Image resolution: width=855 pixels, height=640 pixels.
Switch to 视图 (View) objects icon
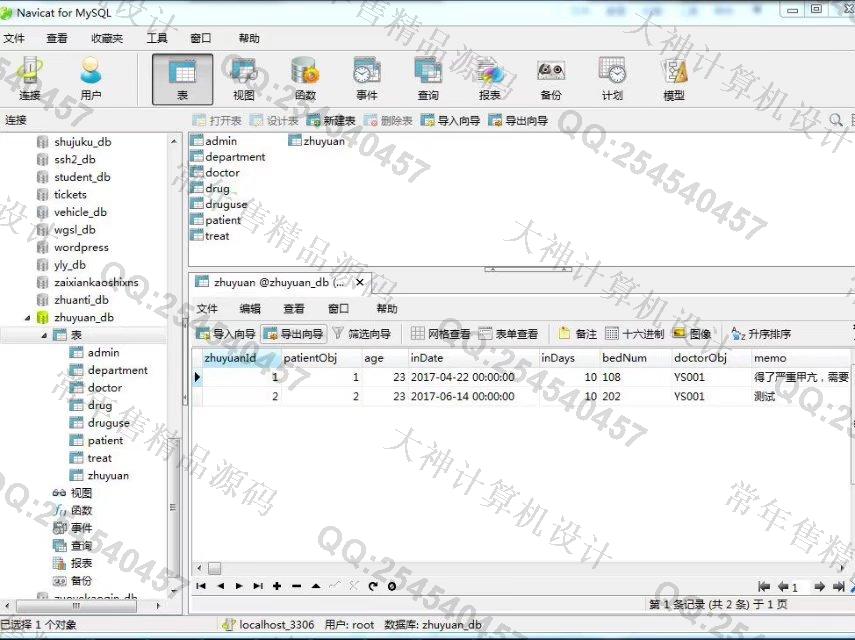click(x=244, y=80)
